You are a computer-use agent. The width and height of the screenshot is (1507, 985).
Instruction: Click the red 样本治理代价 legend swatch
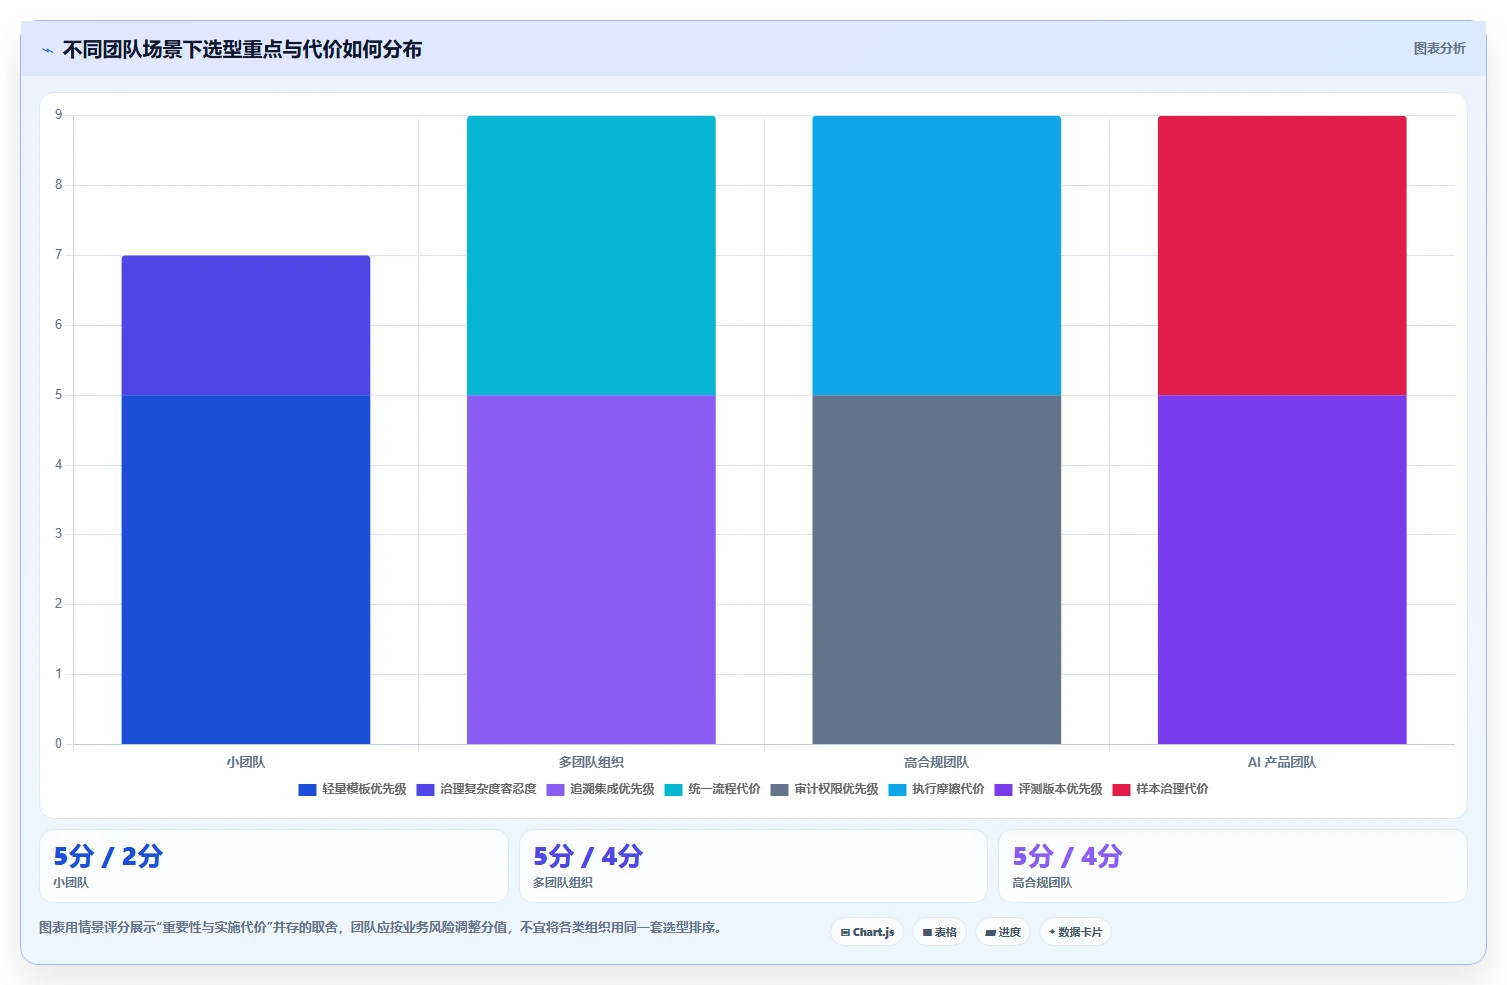pos(1121,789)
